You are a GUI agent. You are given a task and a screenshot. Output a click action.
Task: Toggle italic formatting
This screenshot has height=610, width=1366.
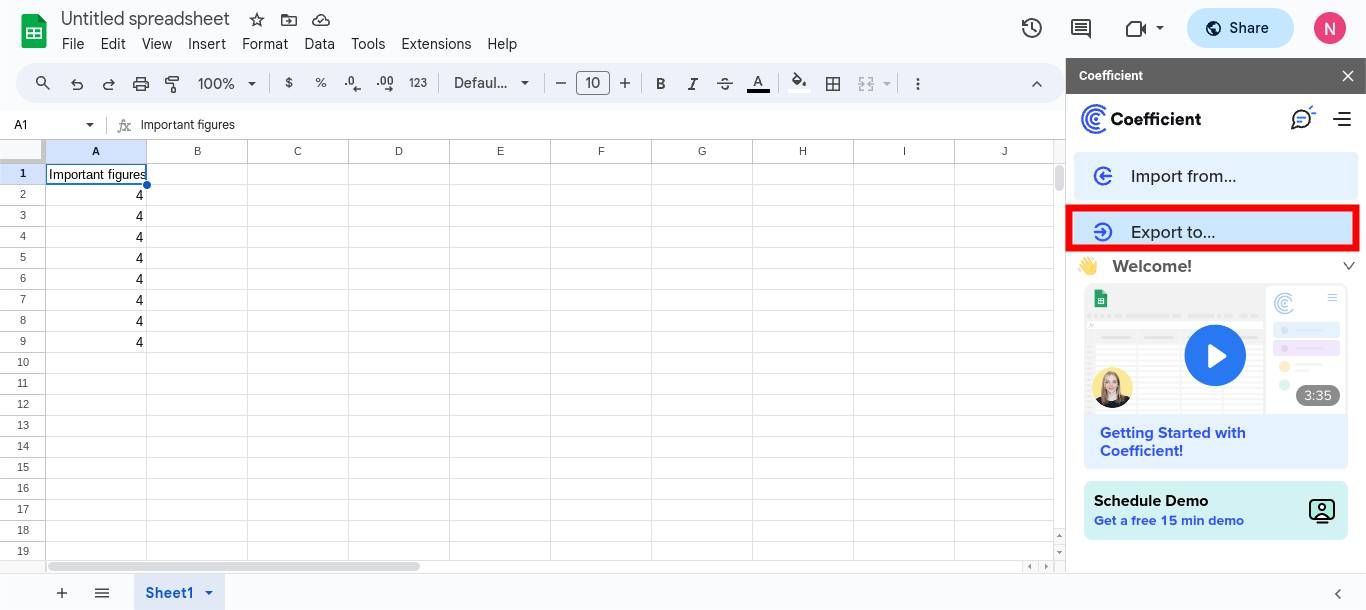692,83
